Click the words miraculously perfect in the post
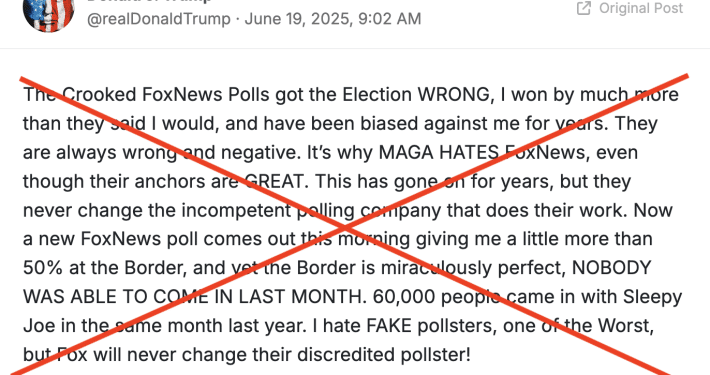This screenshot has width=710, height=375. (474, 268)
